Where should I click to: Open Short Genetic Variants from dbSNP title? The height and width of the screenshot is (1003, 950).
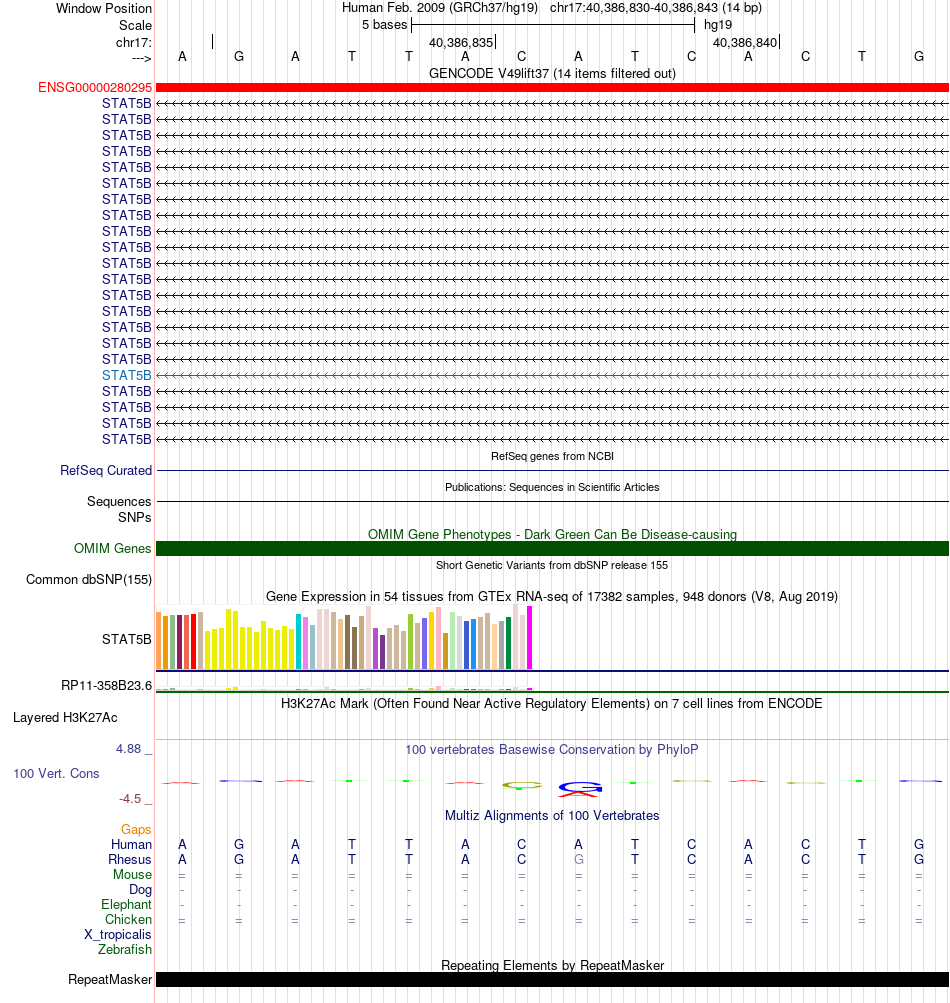point(552,565)
